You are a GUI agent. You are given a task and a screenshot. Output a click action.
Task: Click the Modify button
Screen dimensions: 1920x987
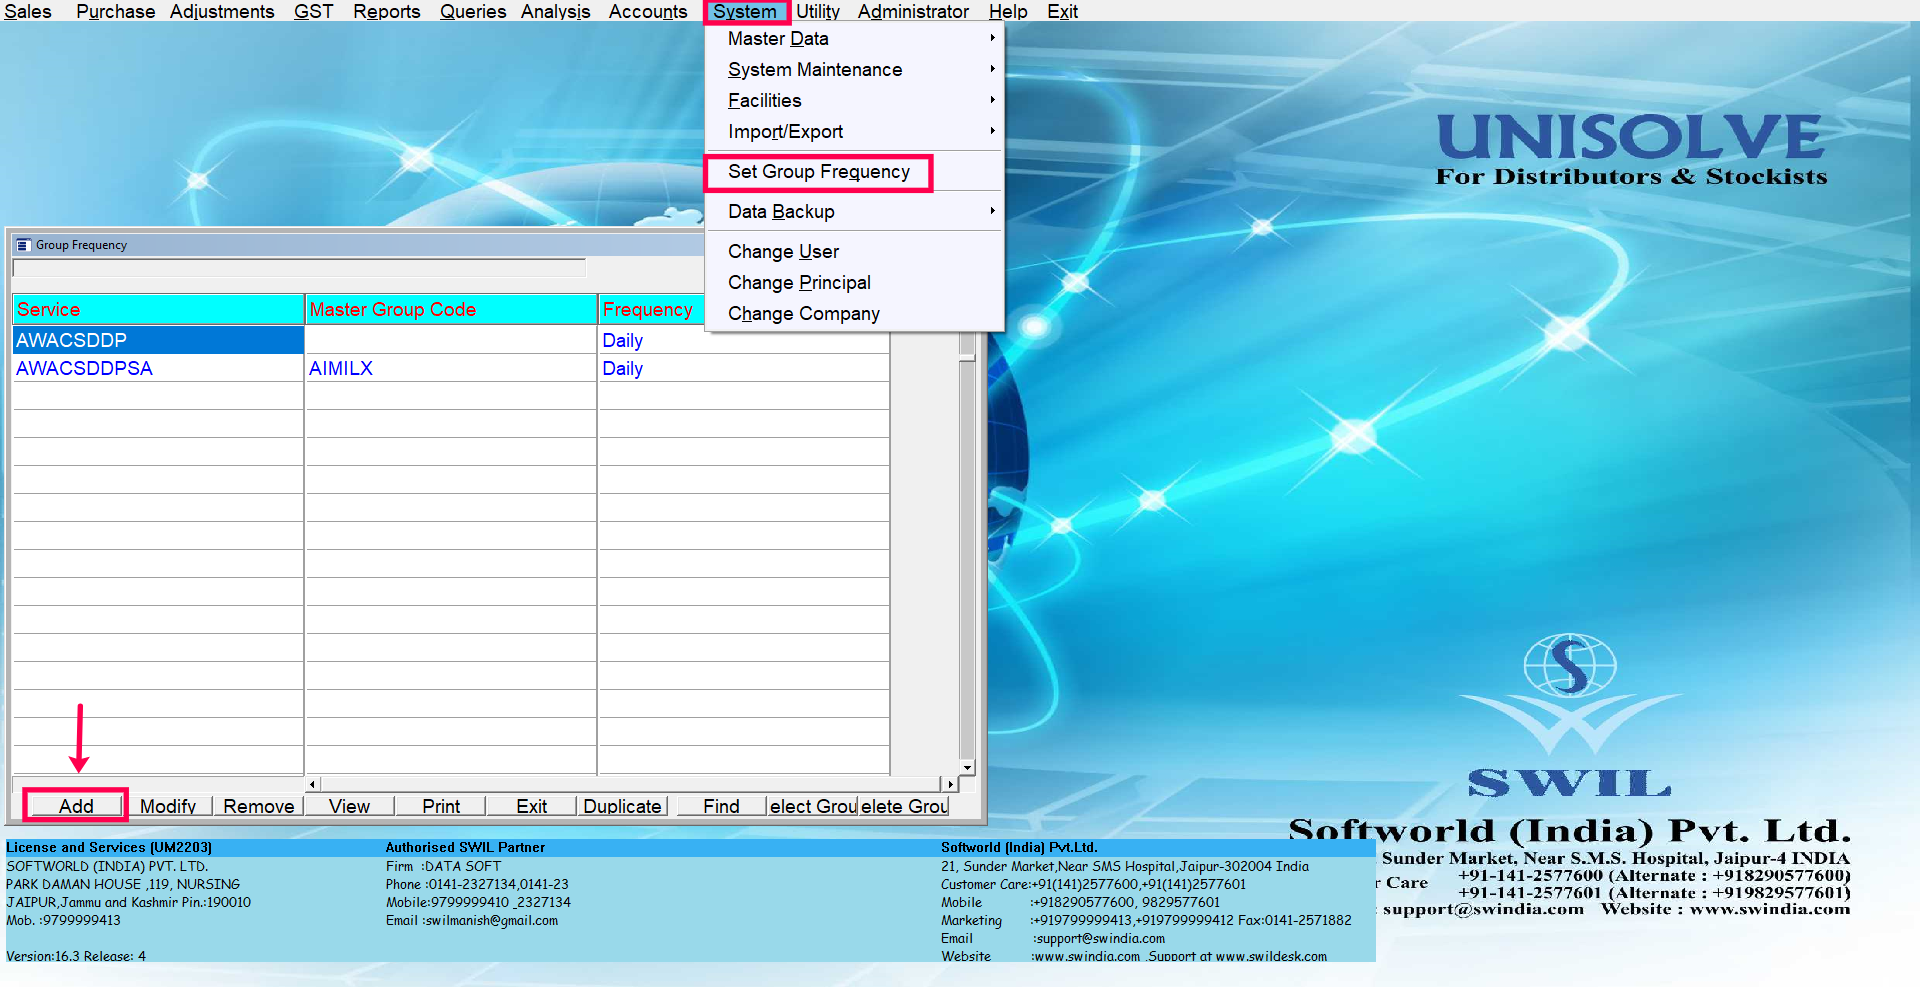click(168, 806)
